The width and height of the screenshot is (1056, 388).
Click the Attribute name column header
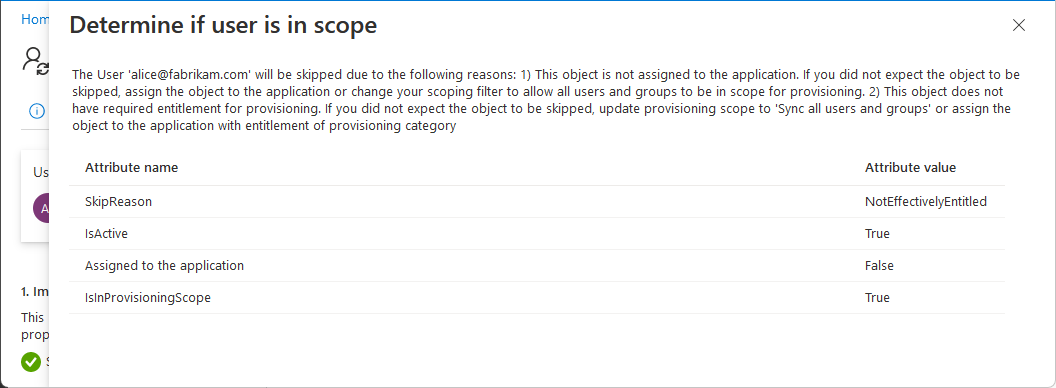[131, 168]
